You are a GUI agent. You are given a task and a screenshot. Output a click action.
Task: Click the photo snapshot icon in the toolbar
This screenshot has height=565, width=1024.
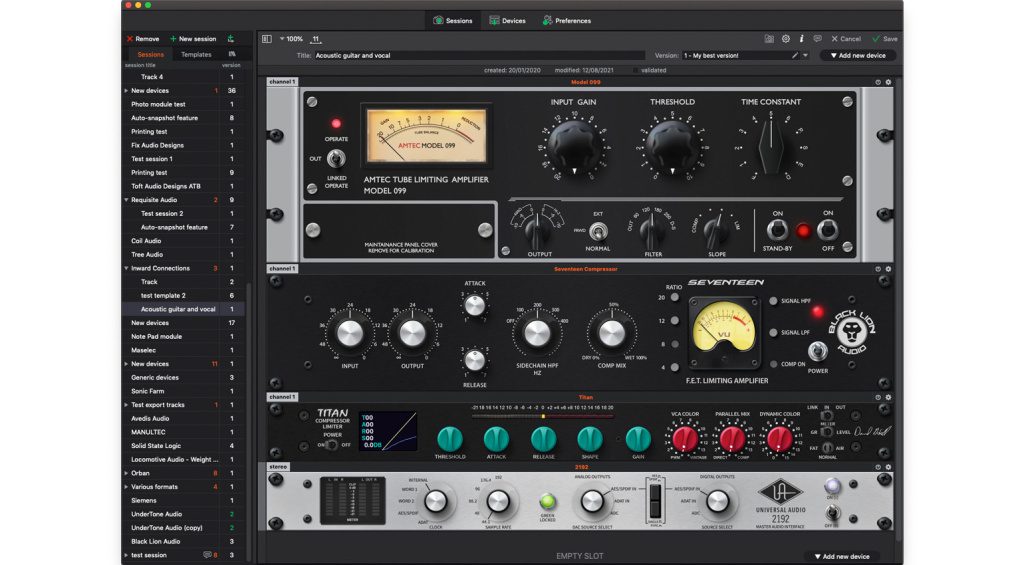[769, 39]
